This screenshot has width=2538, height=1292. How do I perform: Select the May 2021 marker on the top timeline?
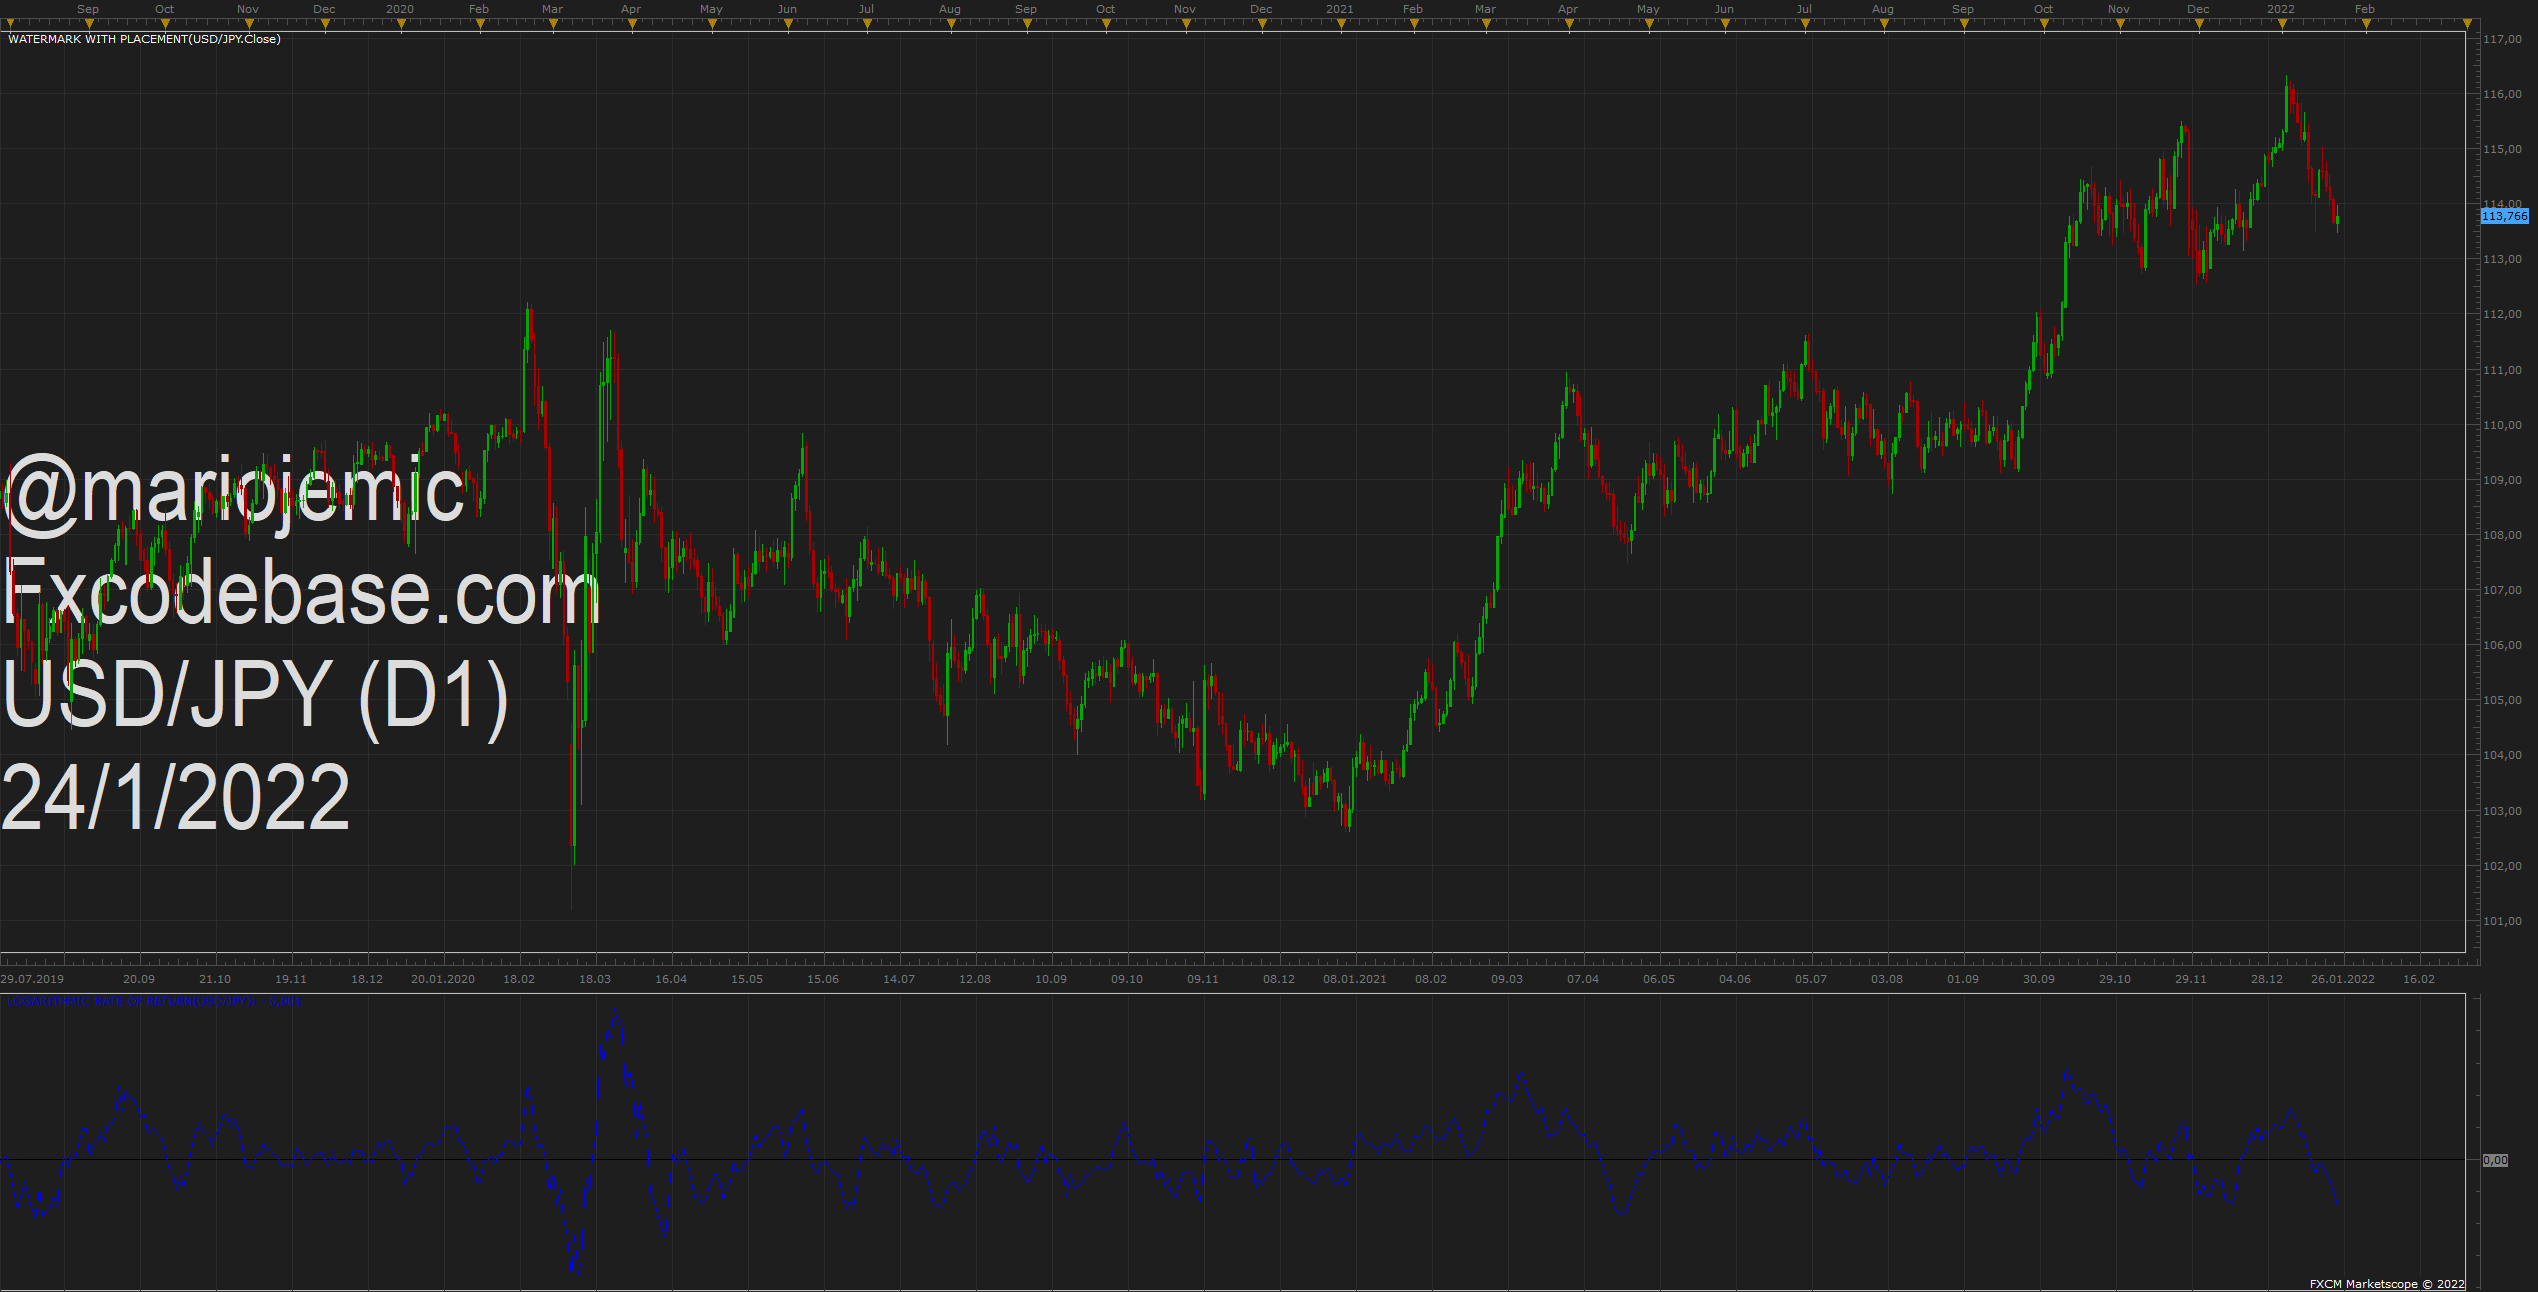(x=1649, y=25)
